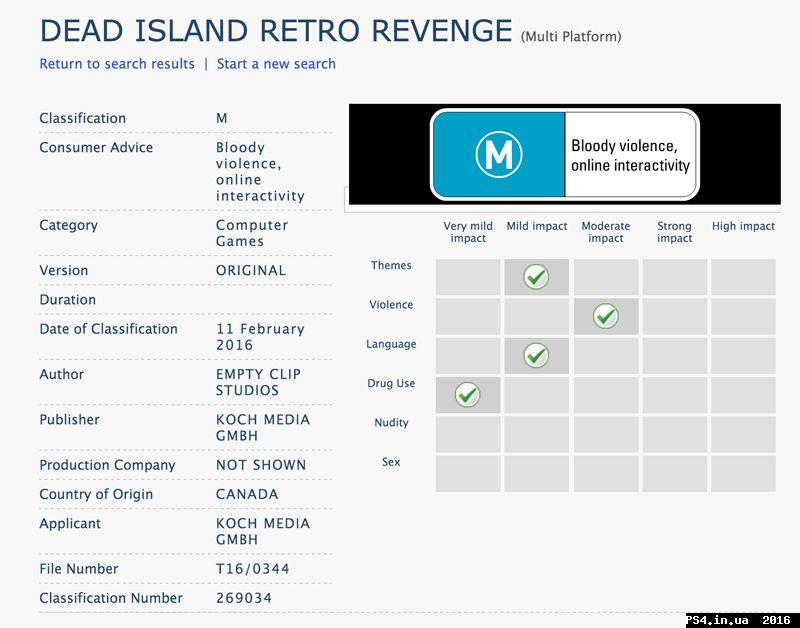This screenshot has width=800, height=628.
Task: Click the Bloody violence rating banner text
Action: (x=630, y=155)
